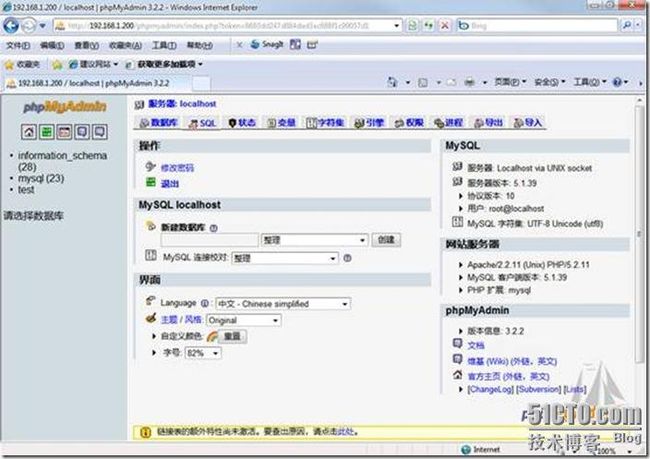The height and width of the screenshot is (459, 650).
Task: Switch to the SQL tab
Action: pos(203,123)
